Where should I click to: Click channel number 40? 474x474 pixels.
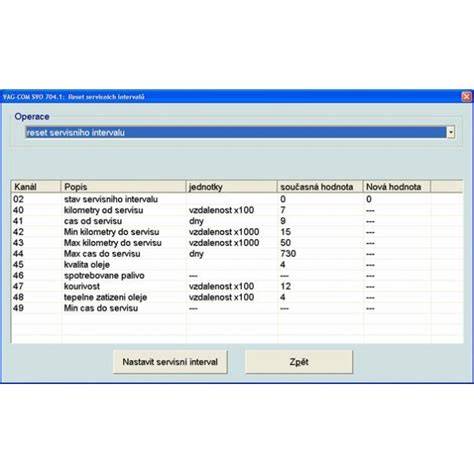click(x=18, y=210)
